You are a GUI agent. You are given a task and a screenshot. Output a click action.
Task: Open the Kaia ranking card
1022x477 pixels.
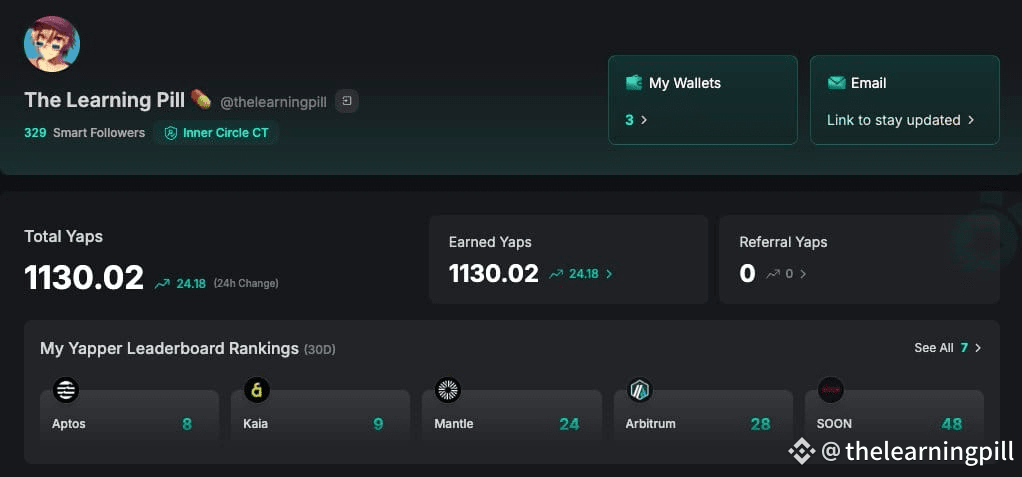coord(320,417)
